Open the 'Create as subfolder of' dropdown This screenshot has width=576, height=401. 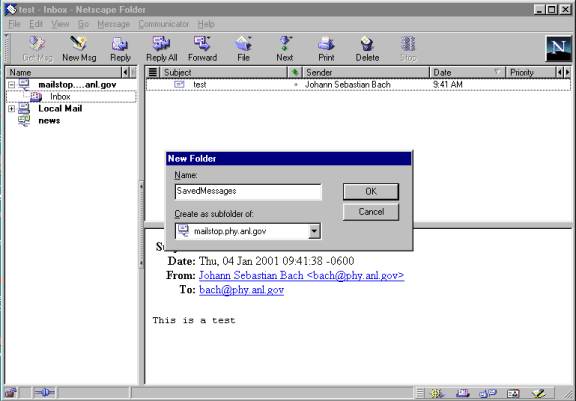(x=314, y=231)
